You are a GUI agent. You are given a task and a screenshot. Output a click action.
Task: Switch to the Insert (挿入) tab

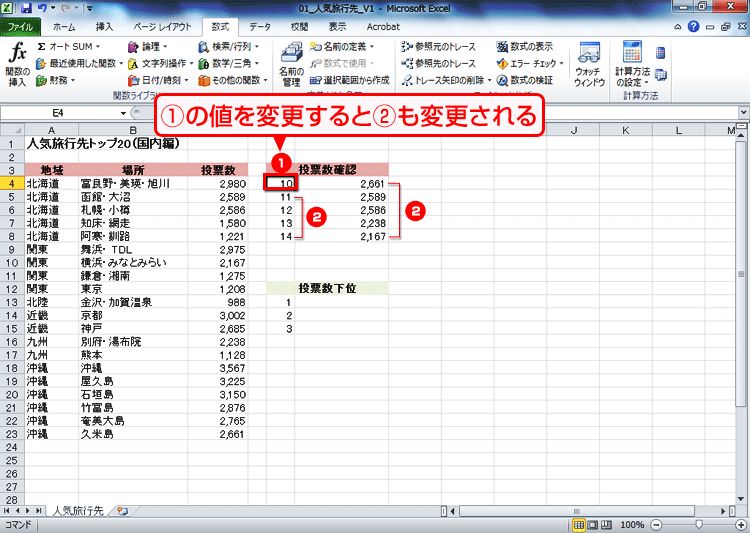104,27
